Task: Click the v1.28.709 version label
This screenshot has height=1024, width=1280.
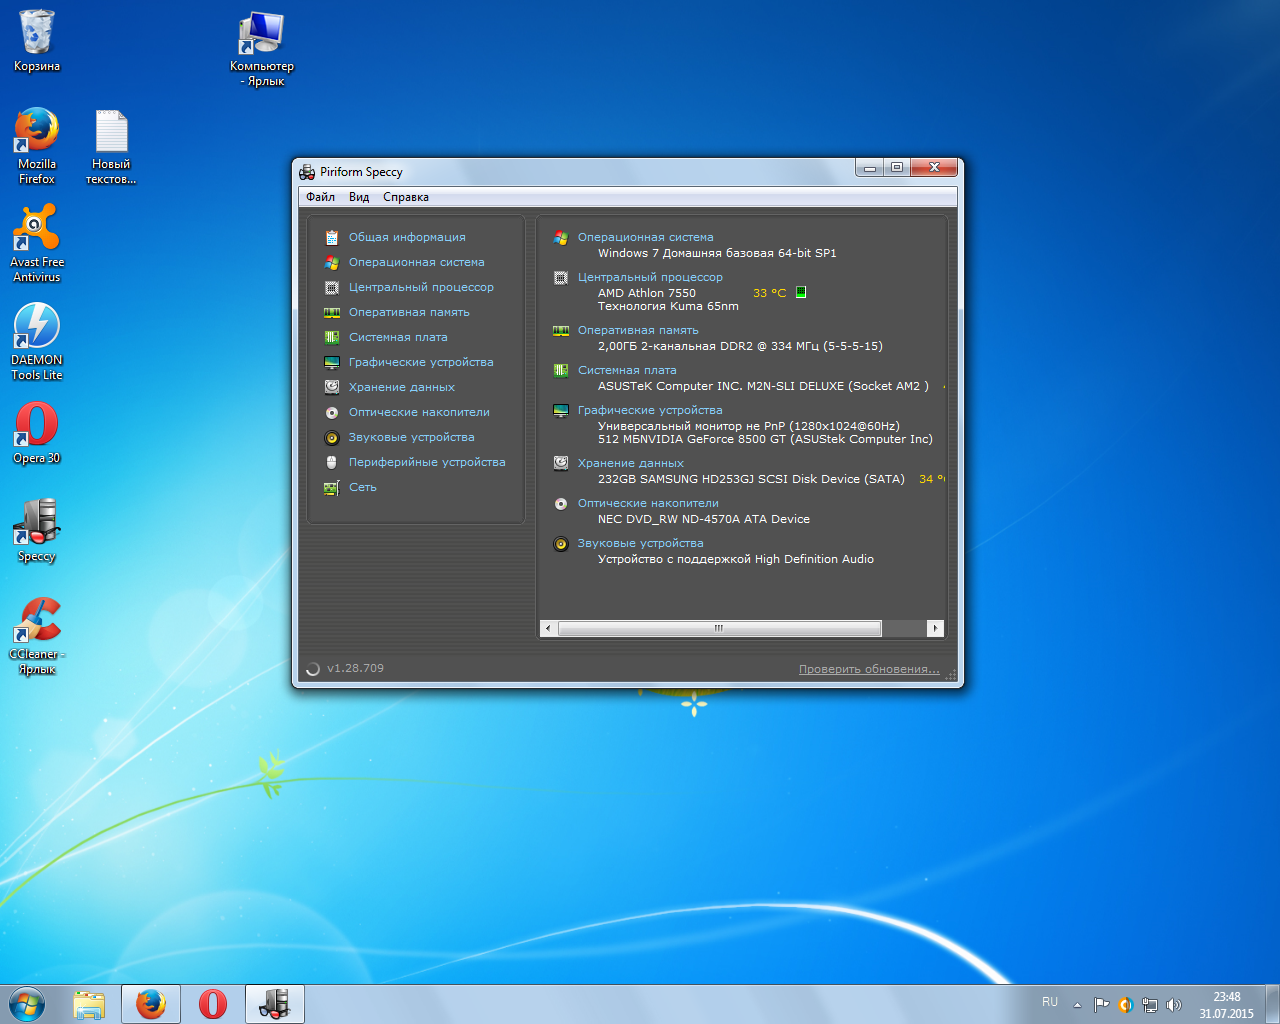Action: [x=355, y=668]
